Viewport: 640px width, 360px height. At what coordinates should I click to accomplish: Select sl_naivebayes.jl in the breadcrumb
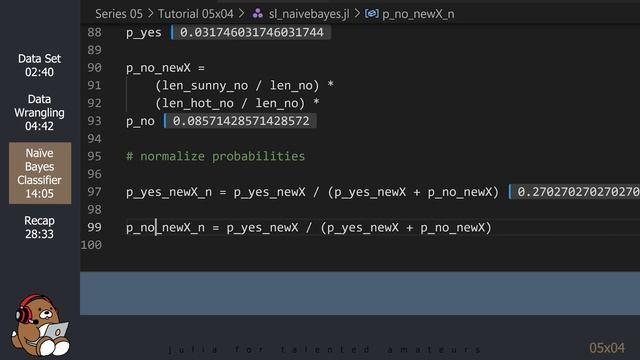point(309,14)
